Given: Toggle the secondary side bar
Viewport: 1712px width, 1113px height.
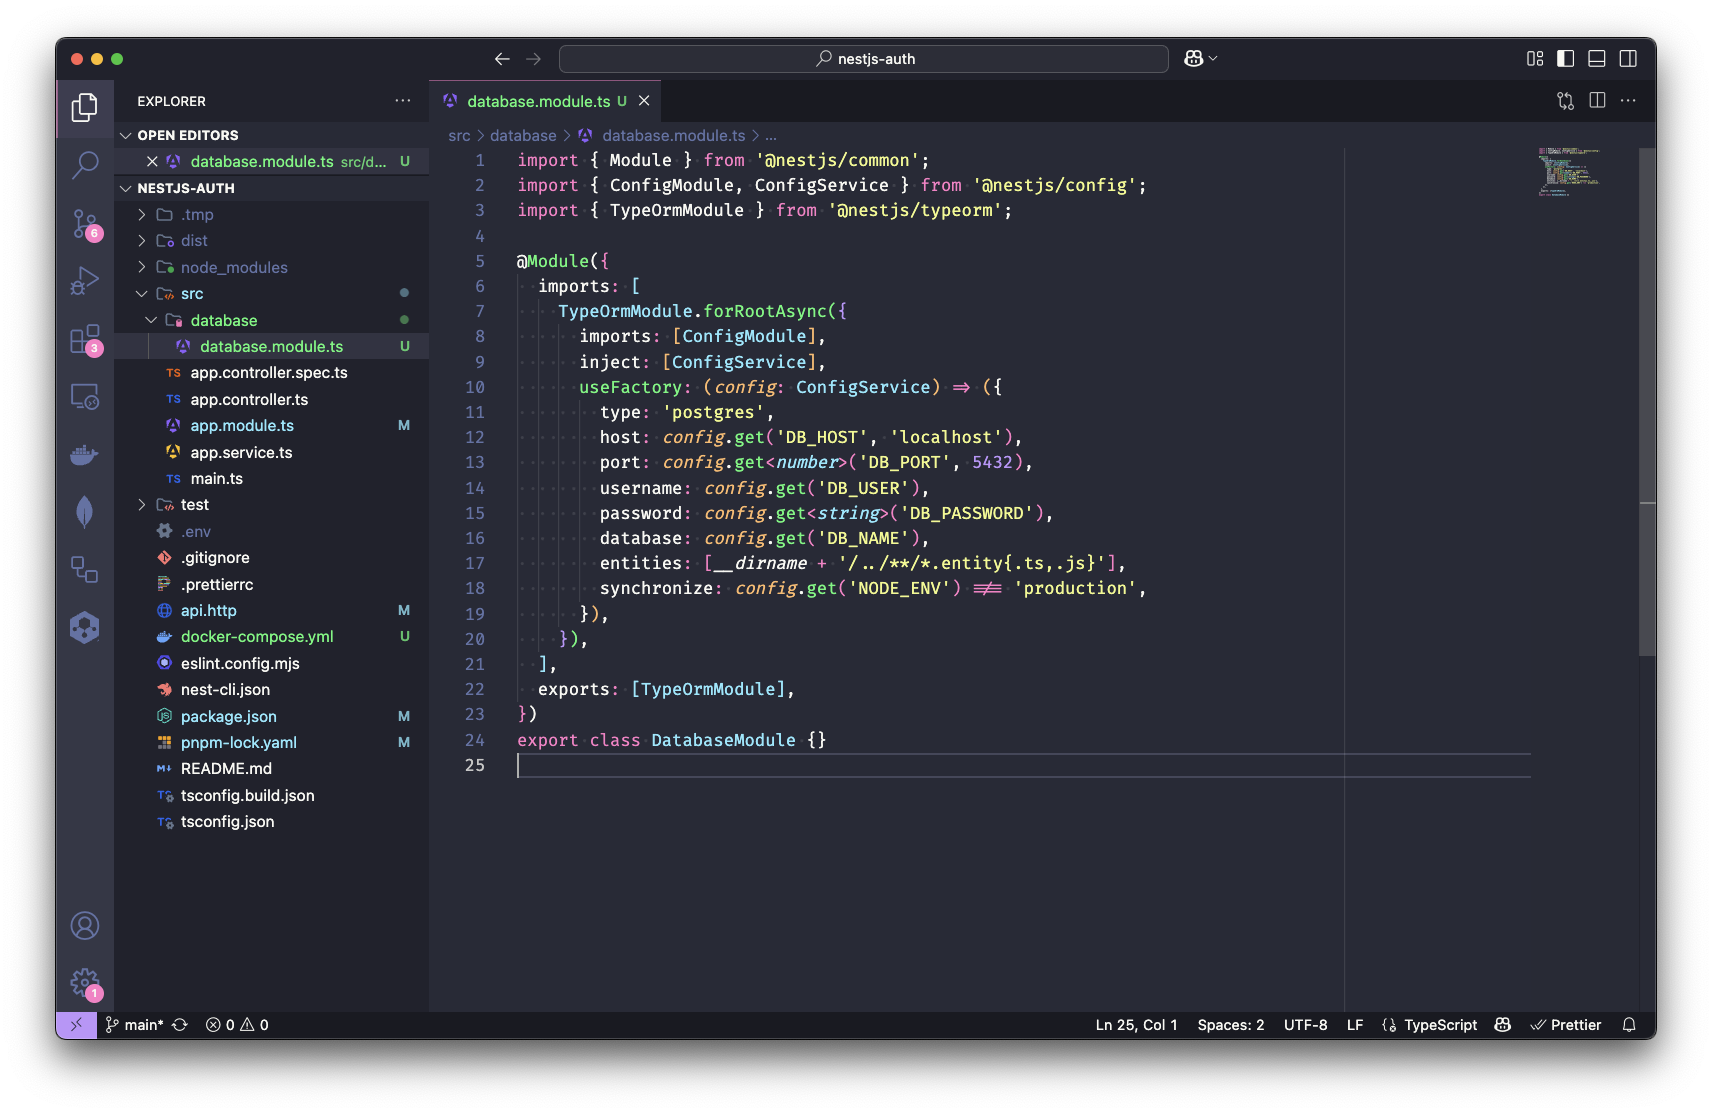Looking at the screenshot, I should [1628, 59].
